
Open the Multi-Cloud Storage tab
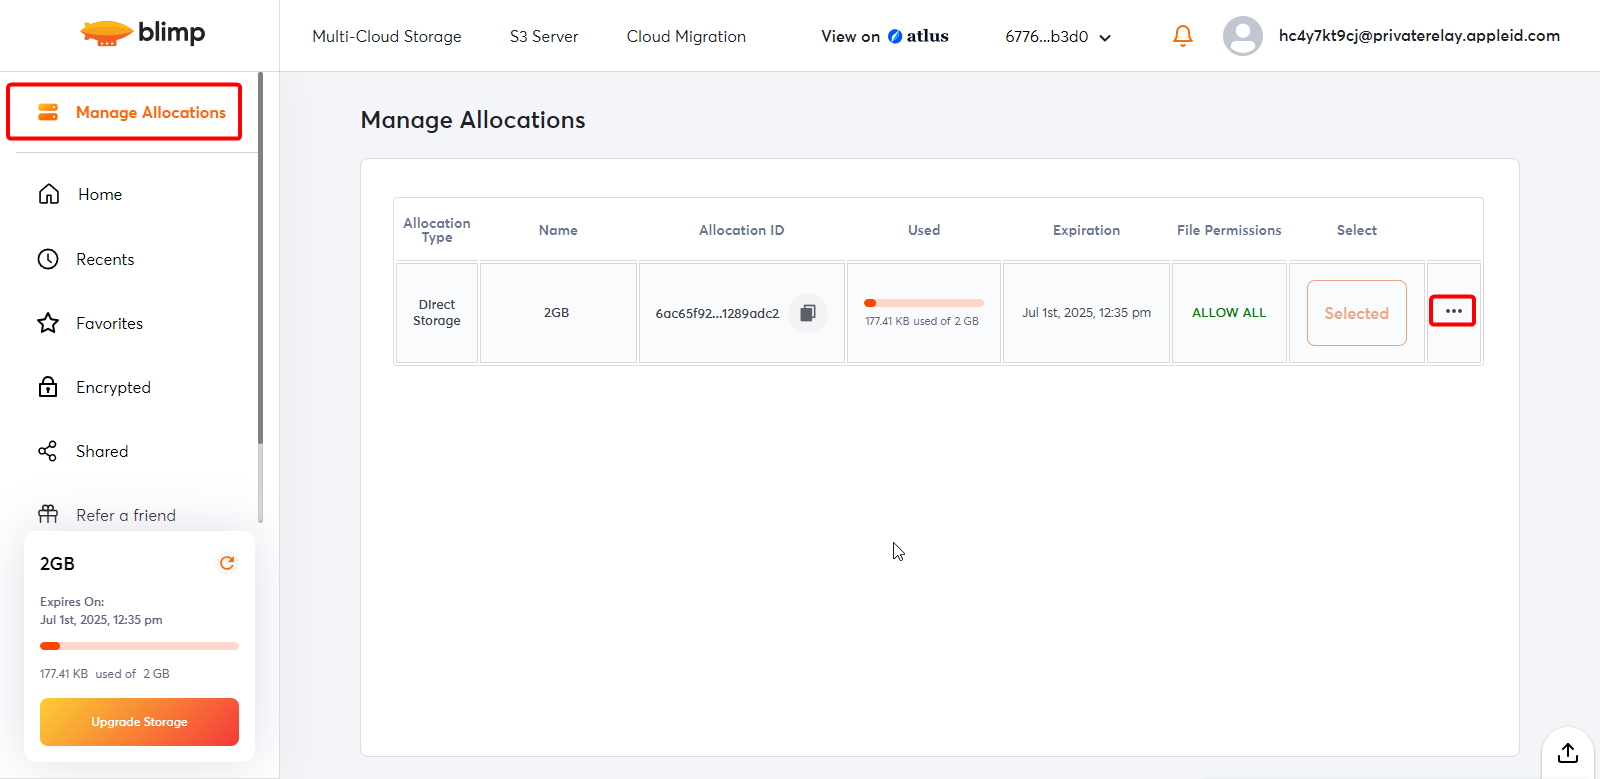[387, 37]
